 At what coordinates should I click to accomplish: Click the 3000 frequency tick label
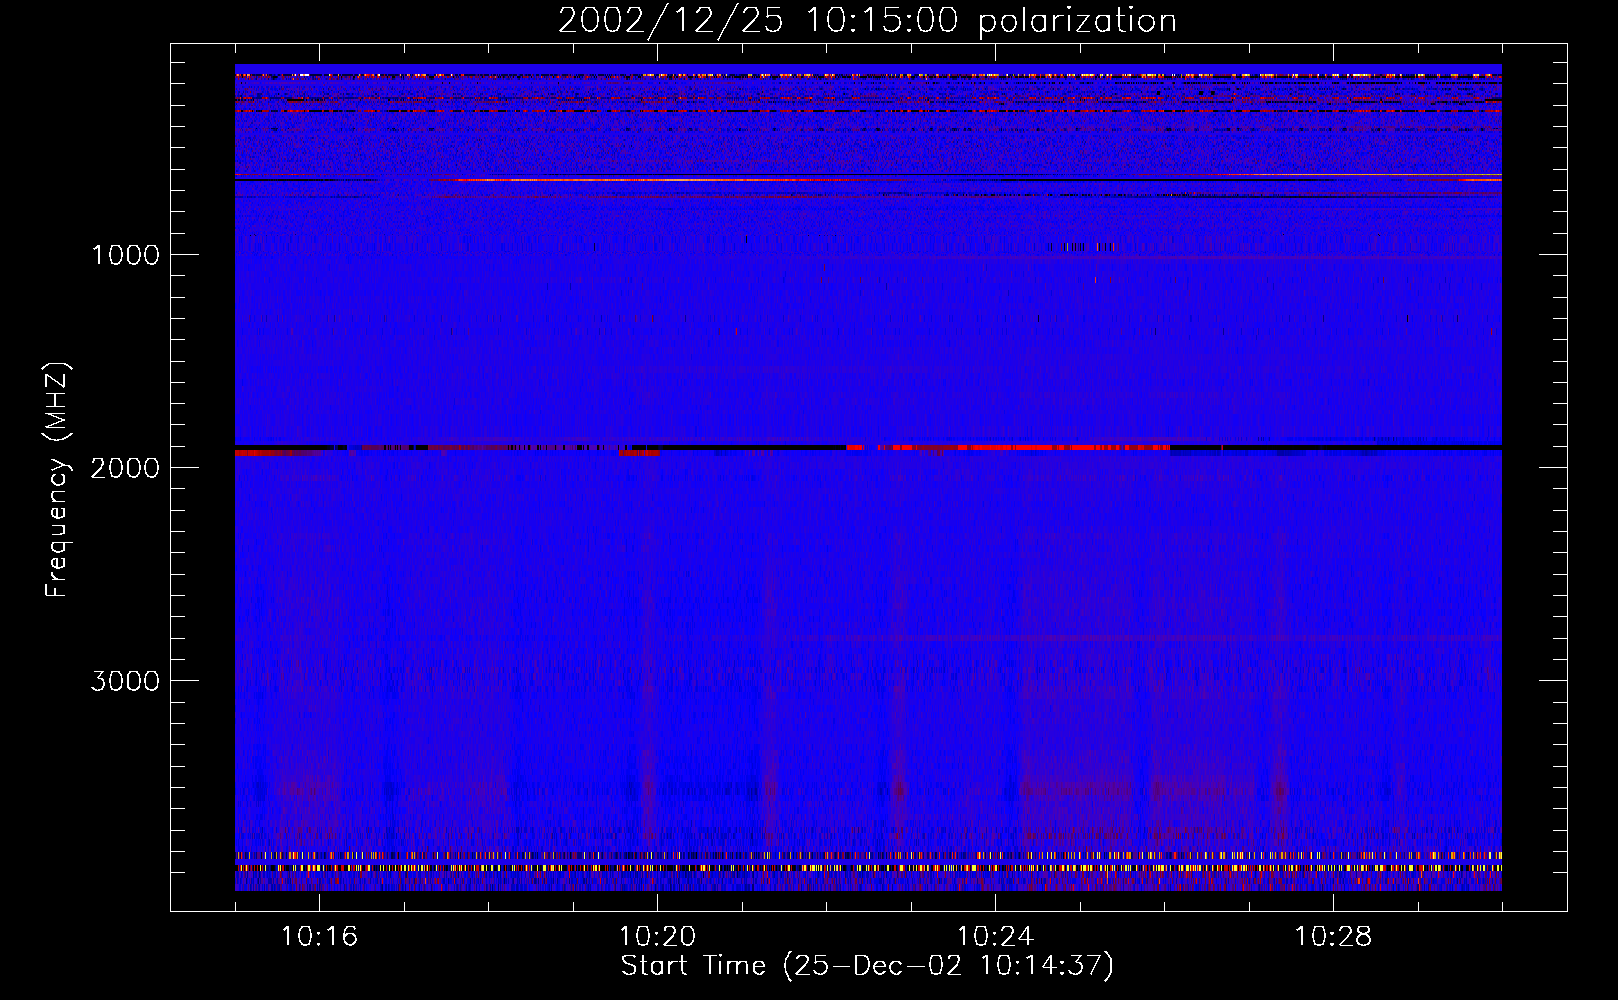coord(125,681)
